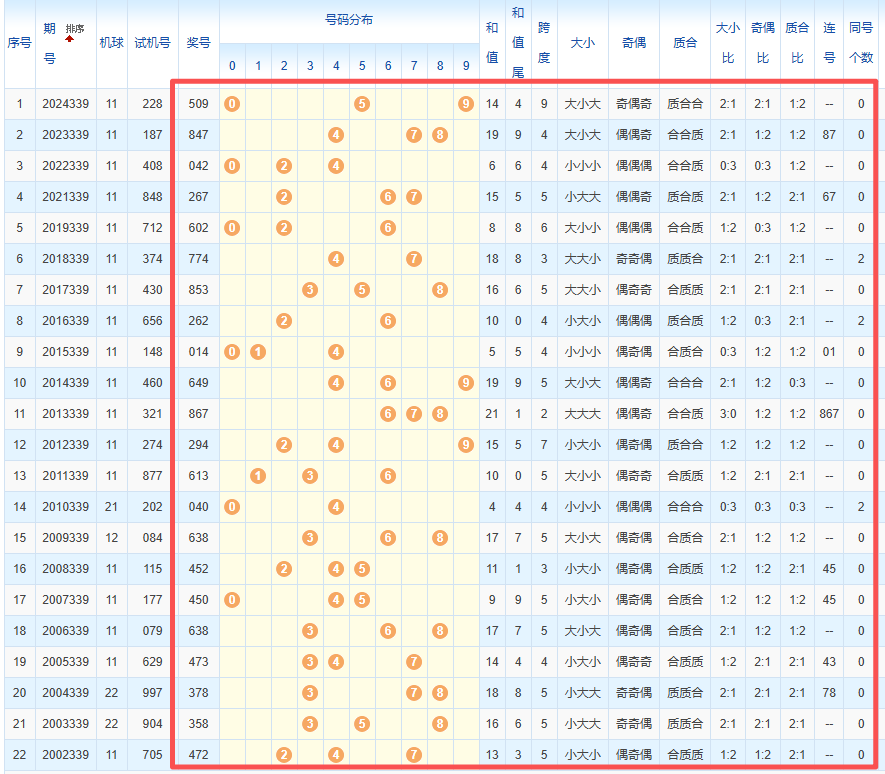Click digit 0 header under 号码分布
This screenshot has width=885, height=774.
(232, 66)
